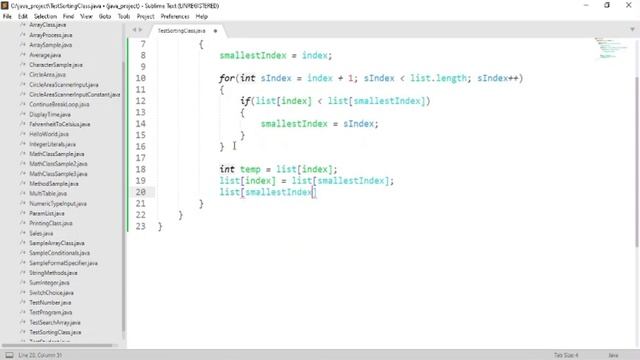Click the editor vertical scrollbar
640x360 pixels.
637,161
